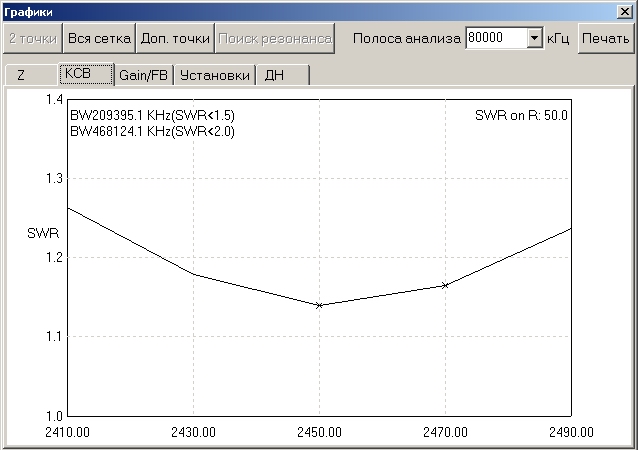
Task: Click the "SWR on R: 50.0" label
Action: [x=521, y=116]
